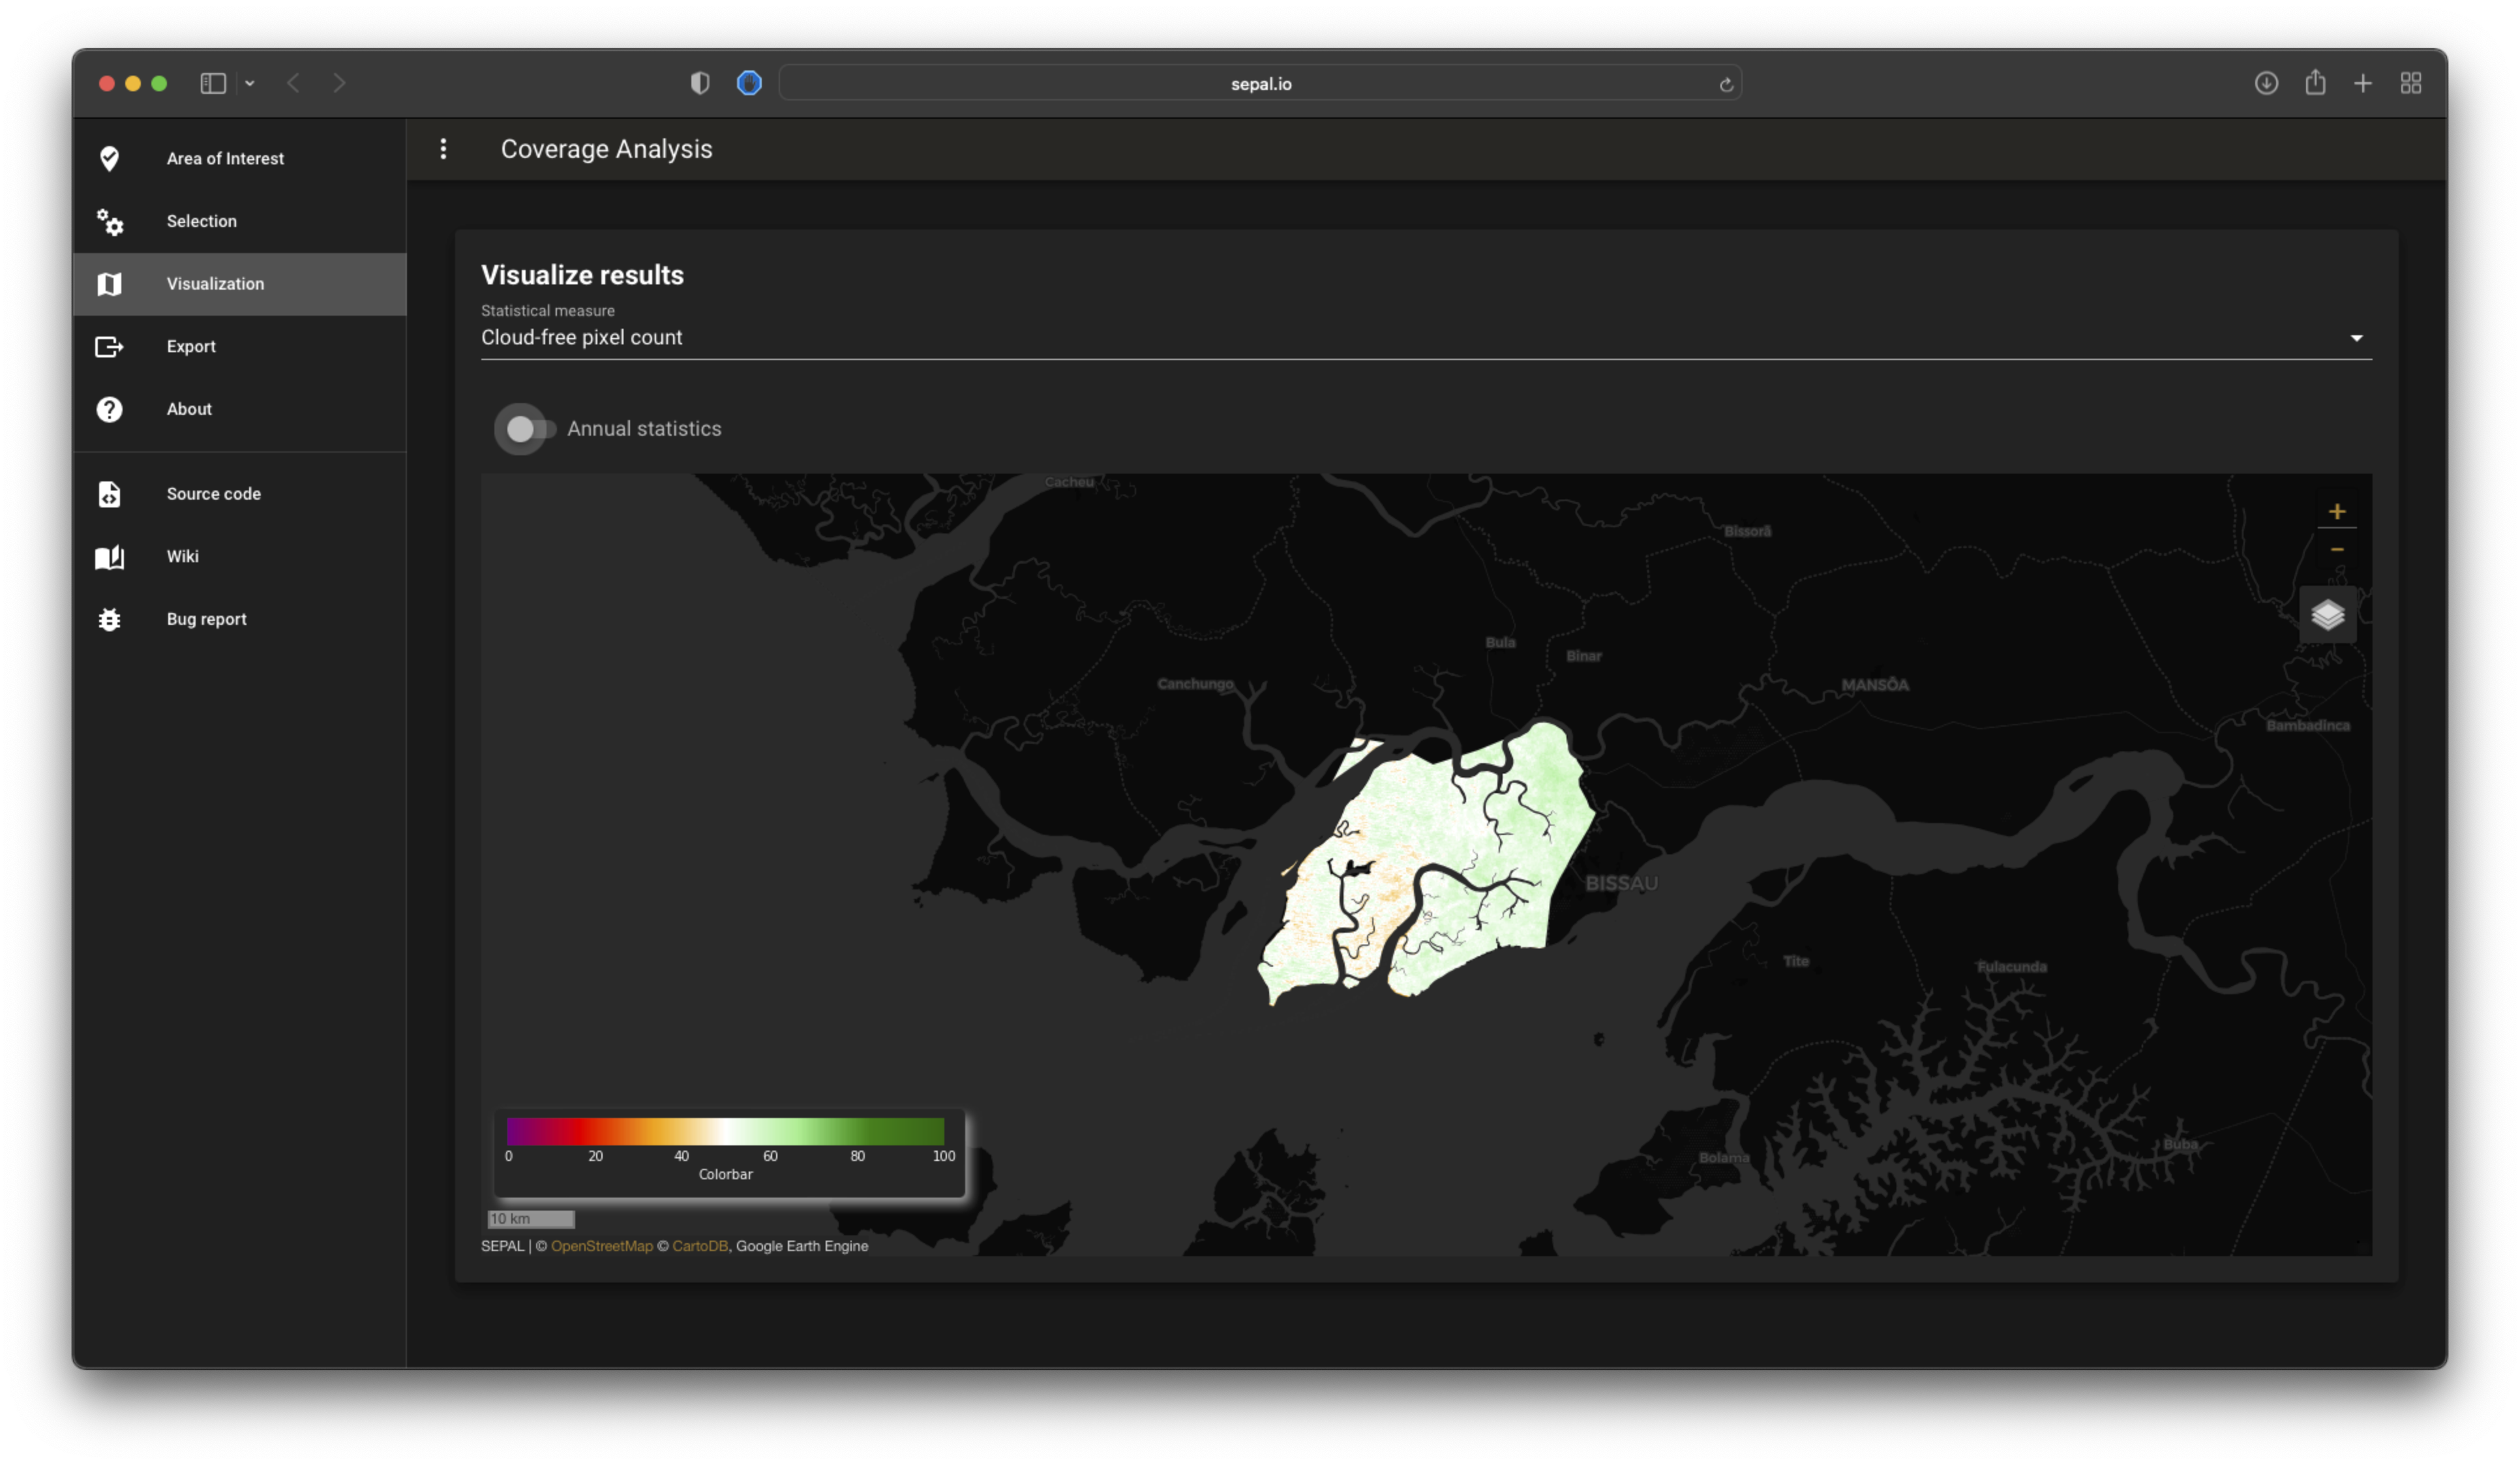Screen dimensions: 2520x1465
Task: Click the sepal.io address bar
Action: click(x=1260, y=84)
